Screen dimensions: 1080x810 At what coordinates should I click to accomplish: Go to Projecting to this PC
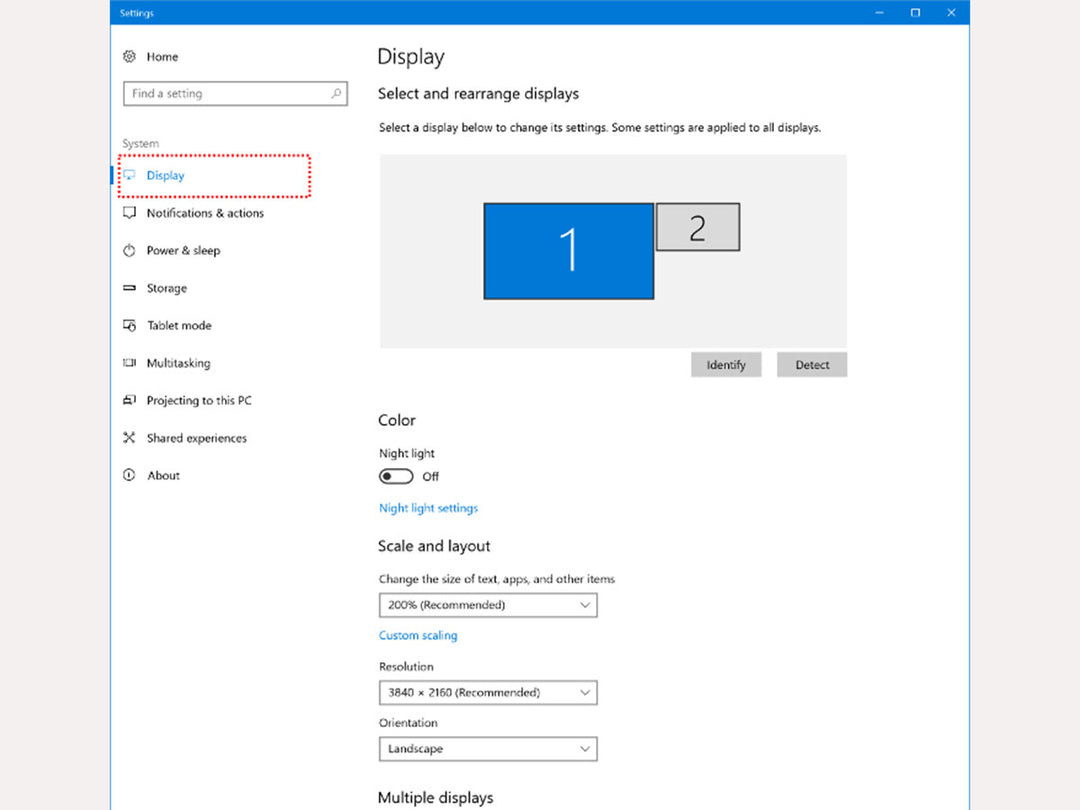(199, 401)
